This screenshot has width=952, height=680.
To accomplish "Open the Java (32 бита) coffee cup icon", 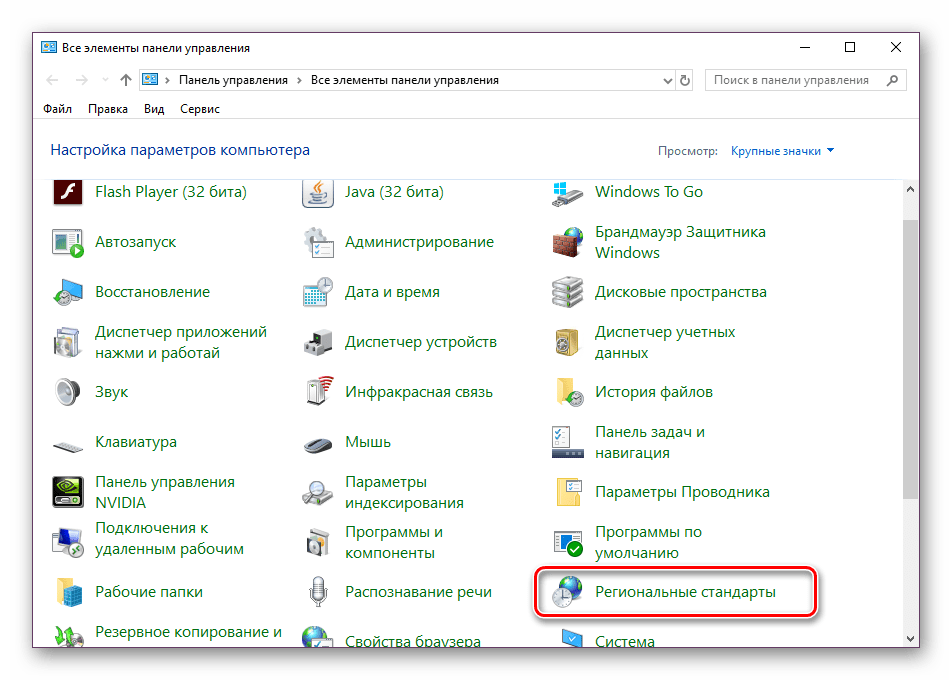I will [x=318, y=193].
